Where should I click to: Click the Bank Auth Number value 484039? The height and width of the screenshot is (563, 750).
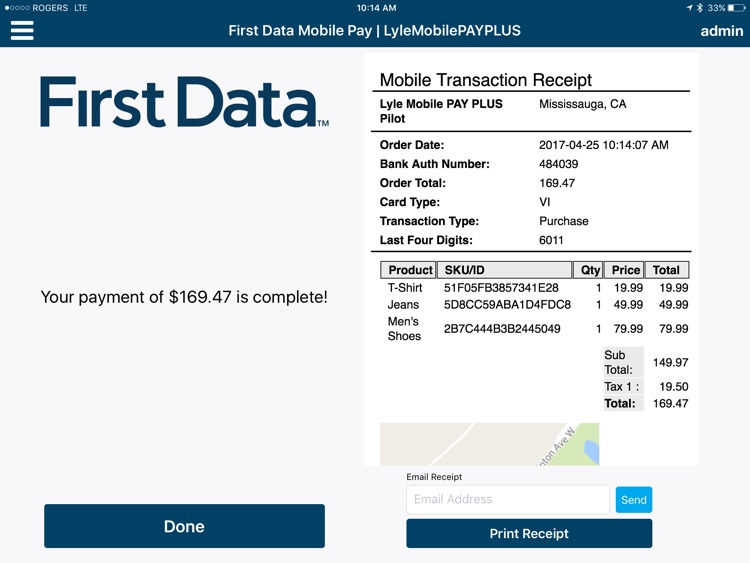559,164
